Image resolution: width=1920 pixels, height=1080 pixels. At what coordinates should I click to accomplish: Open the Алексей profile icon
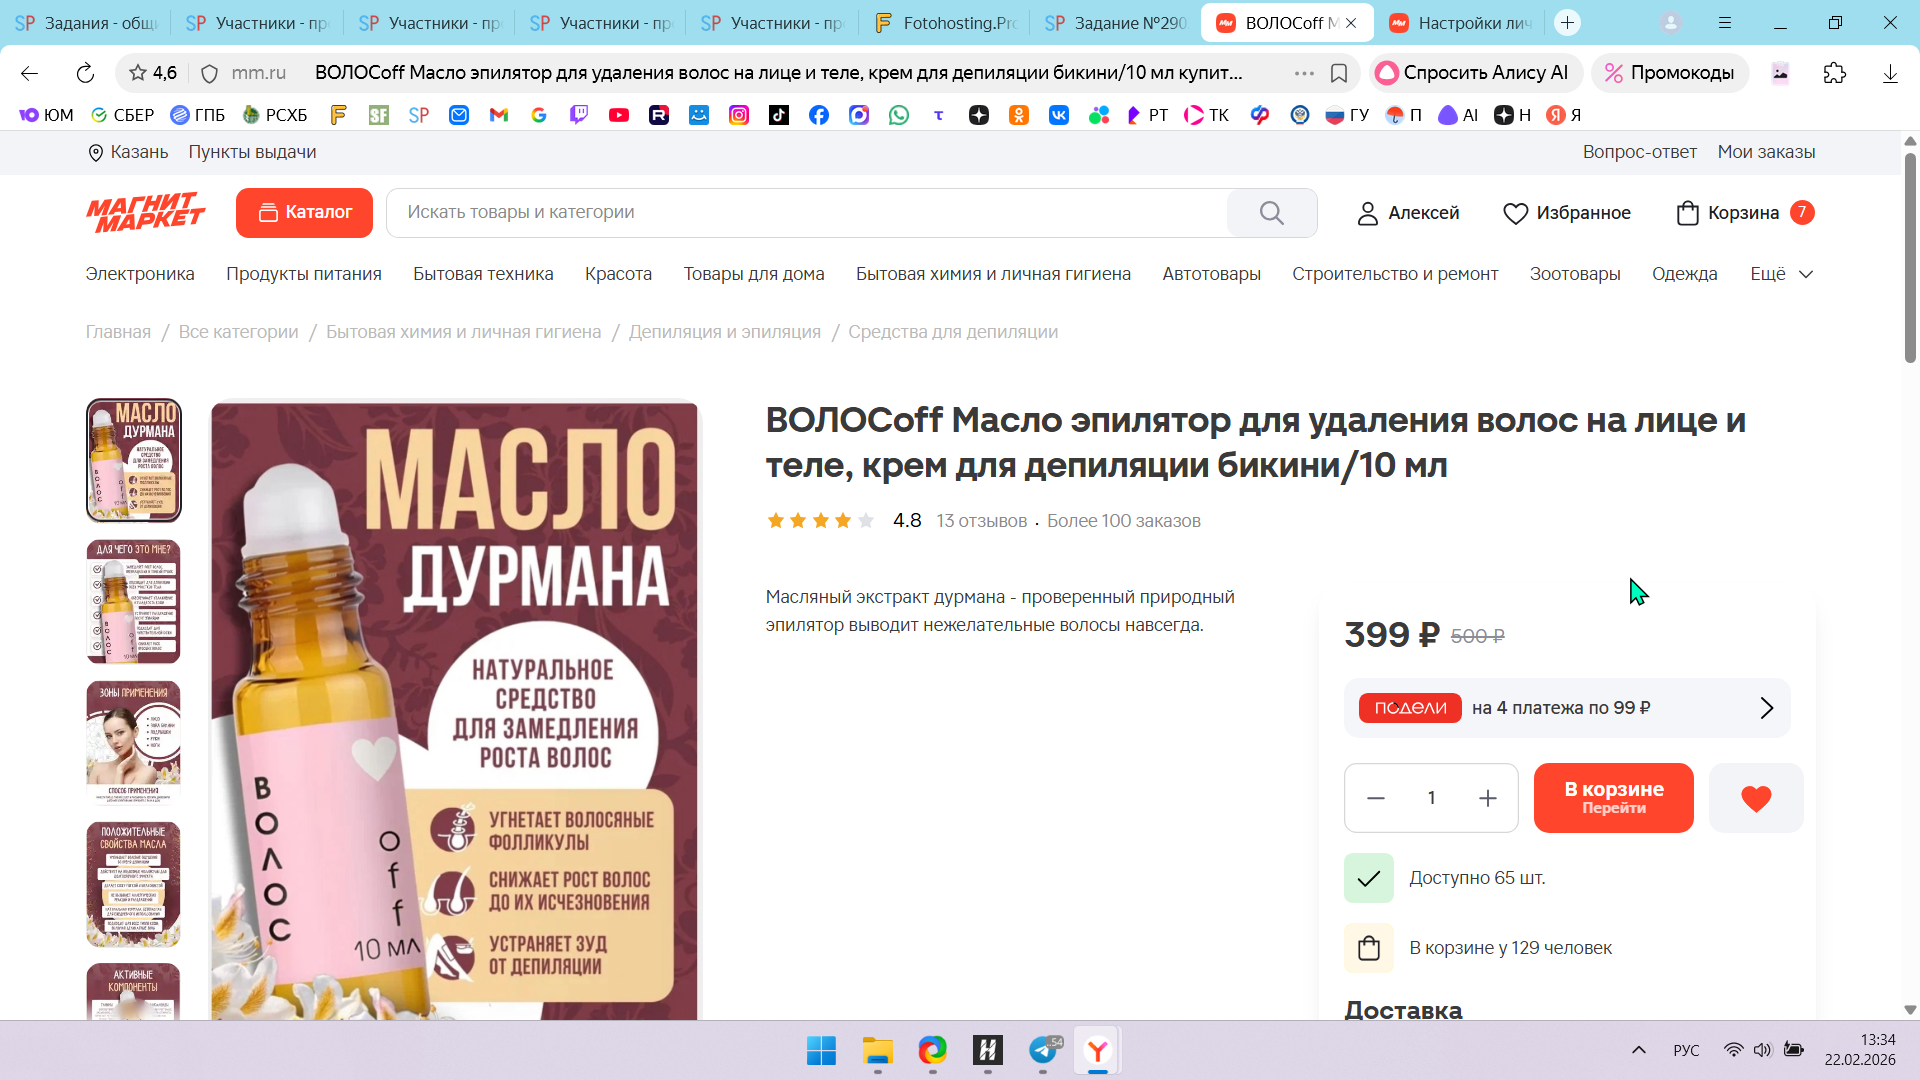click(1367, 213)
